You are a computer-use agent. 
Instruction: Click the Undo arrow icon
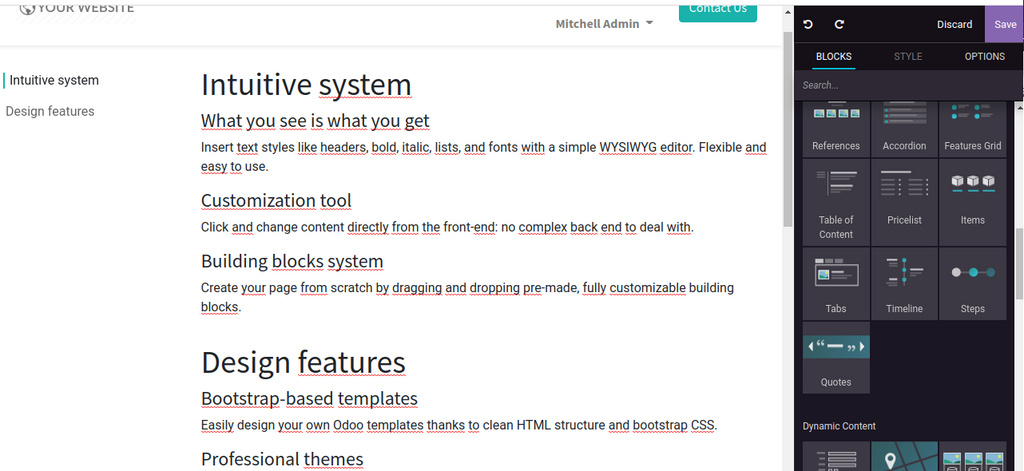808,24
